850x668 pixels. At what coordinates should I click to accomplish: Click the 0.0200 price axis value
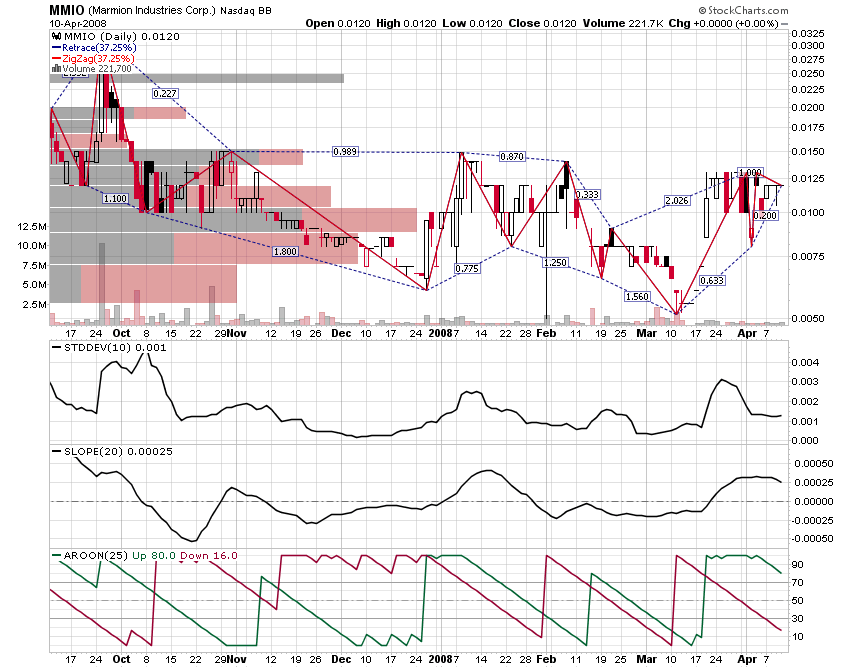(x=808, y=107)
